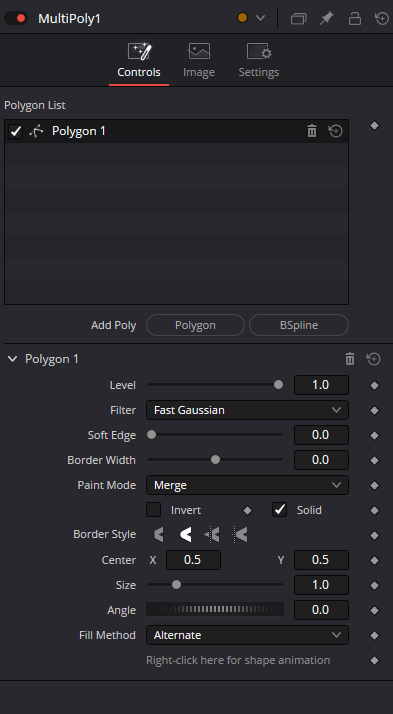The height and width of the screenshot is (714, 393).
Task: Keyframe the Size parameter
Action: click(x=374, y=586)
